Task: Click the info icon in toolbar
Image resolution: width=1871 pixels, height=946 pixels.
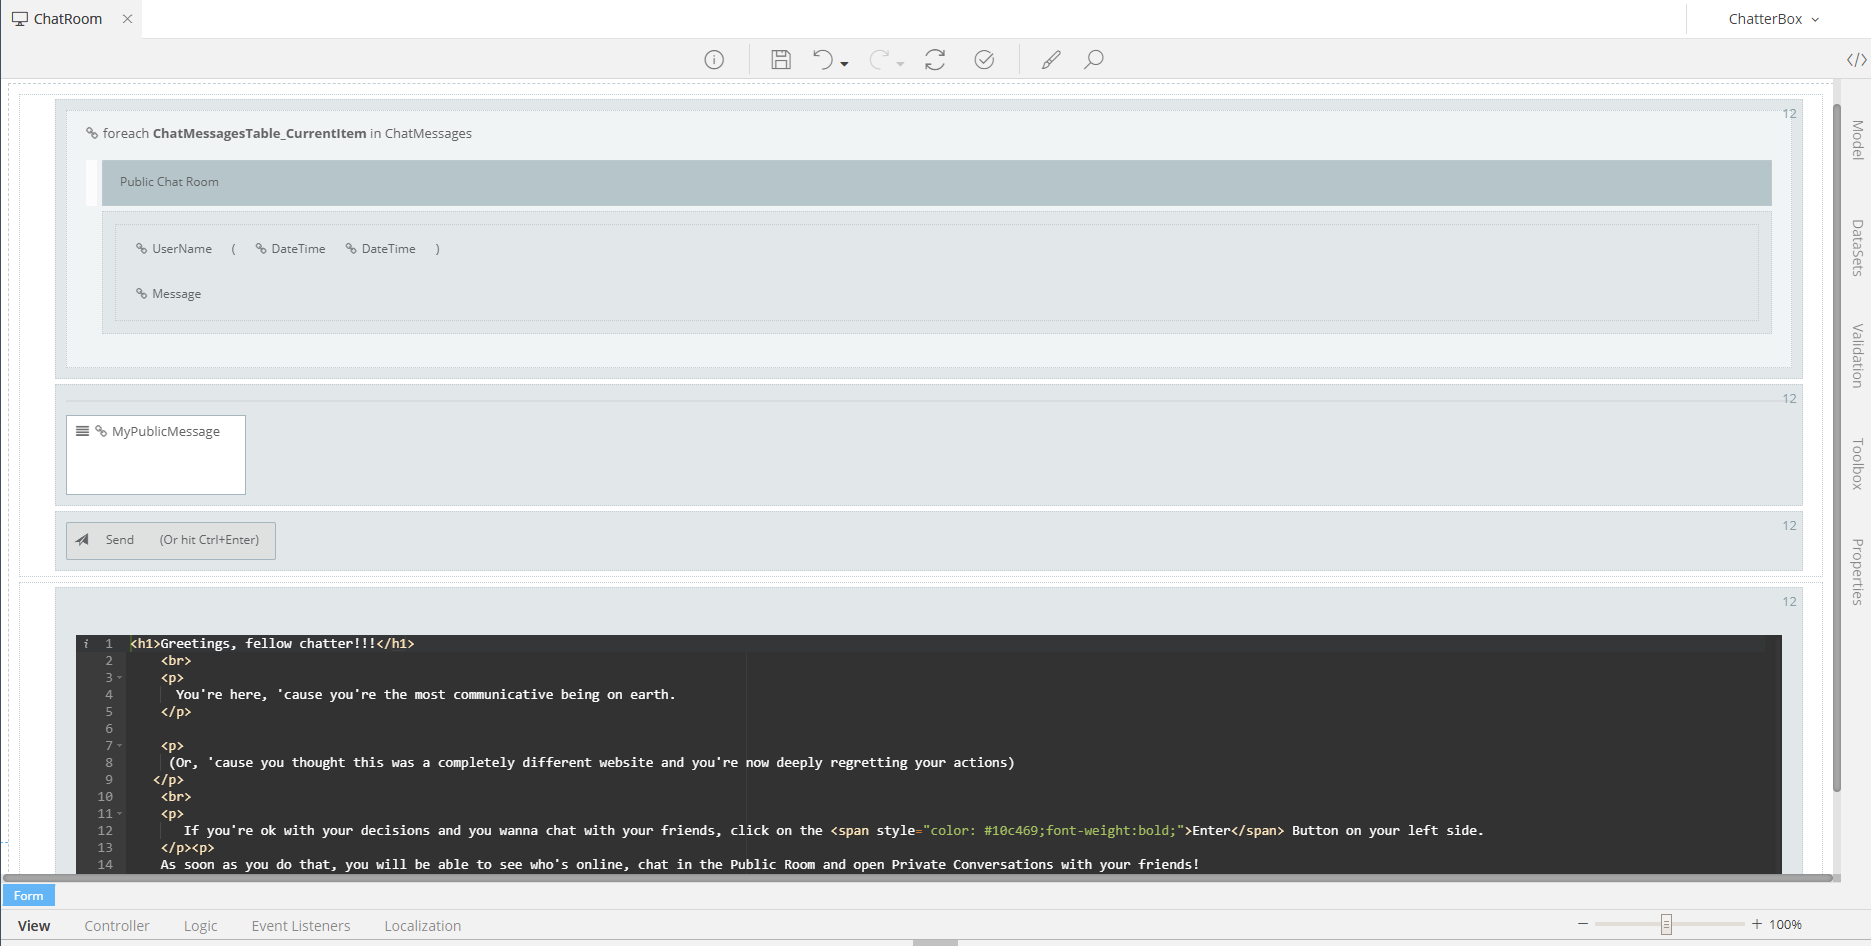Action: click(714, 60)
